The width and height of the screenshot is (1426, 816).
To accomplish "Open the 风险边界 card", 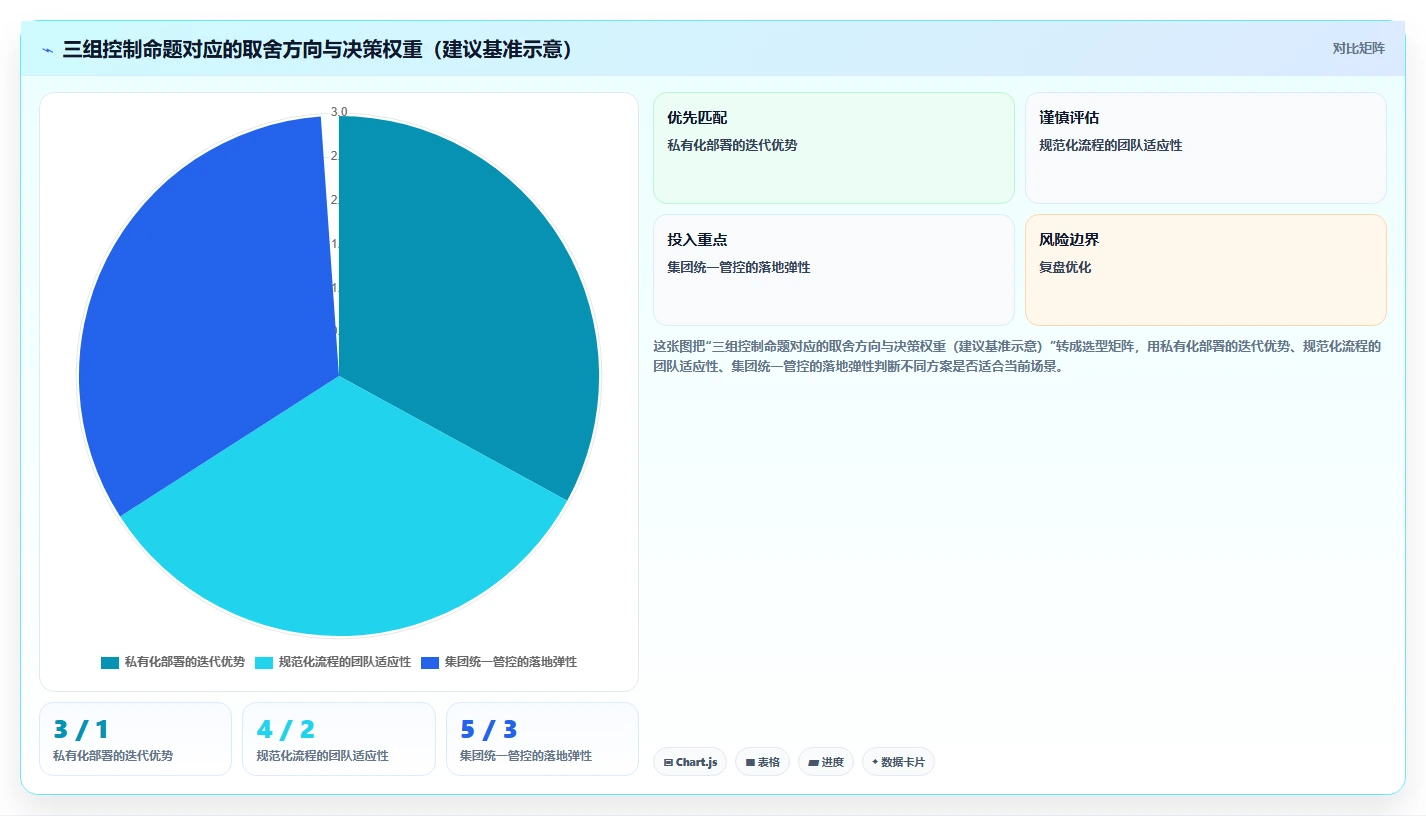I will 1206,270.
